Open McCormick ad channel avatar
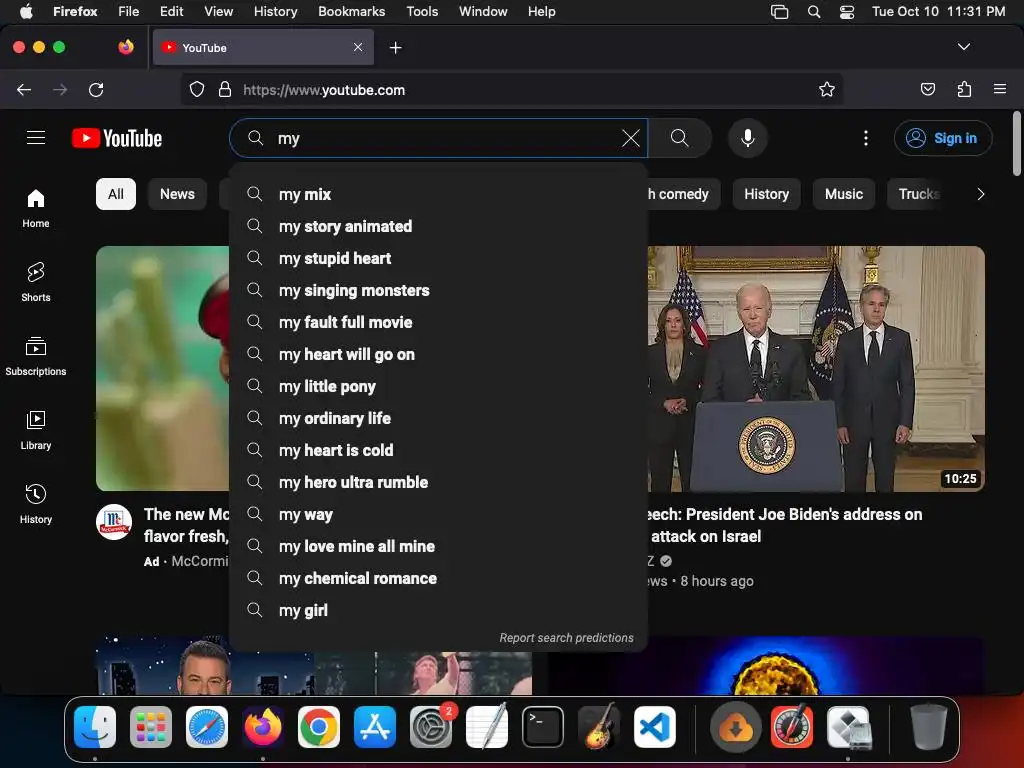Screen dimensions: 1024x768 click(x=114, y=522)
